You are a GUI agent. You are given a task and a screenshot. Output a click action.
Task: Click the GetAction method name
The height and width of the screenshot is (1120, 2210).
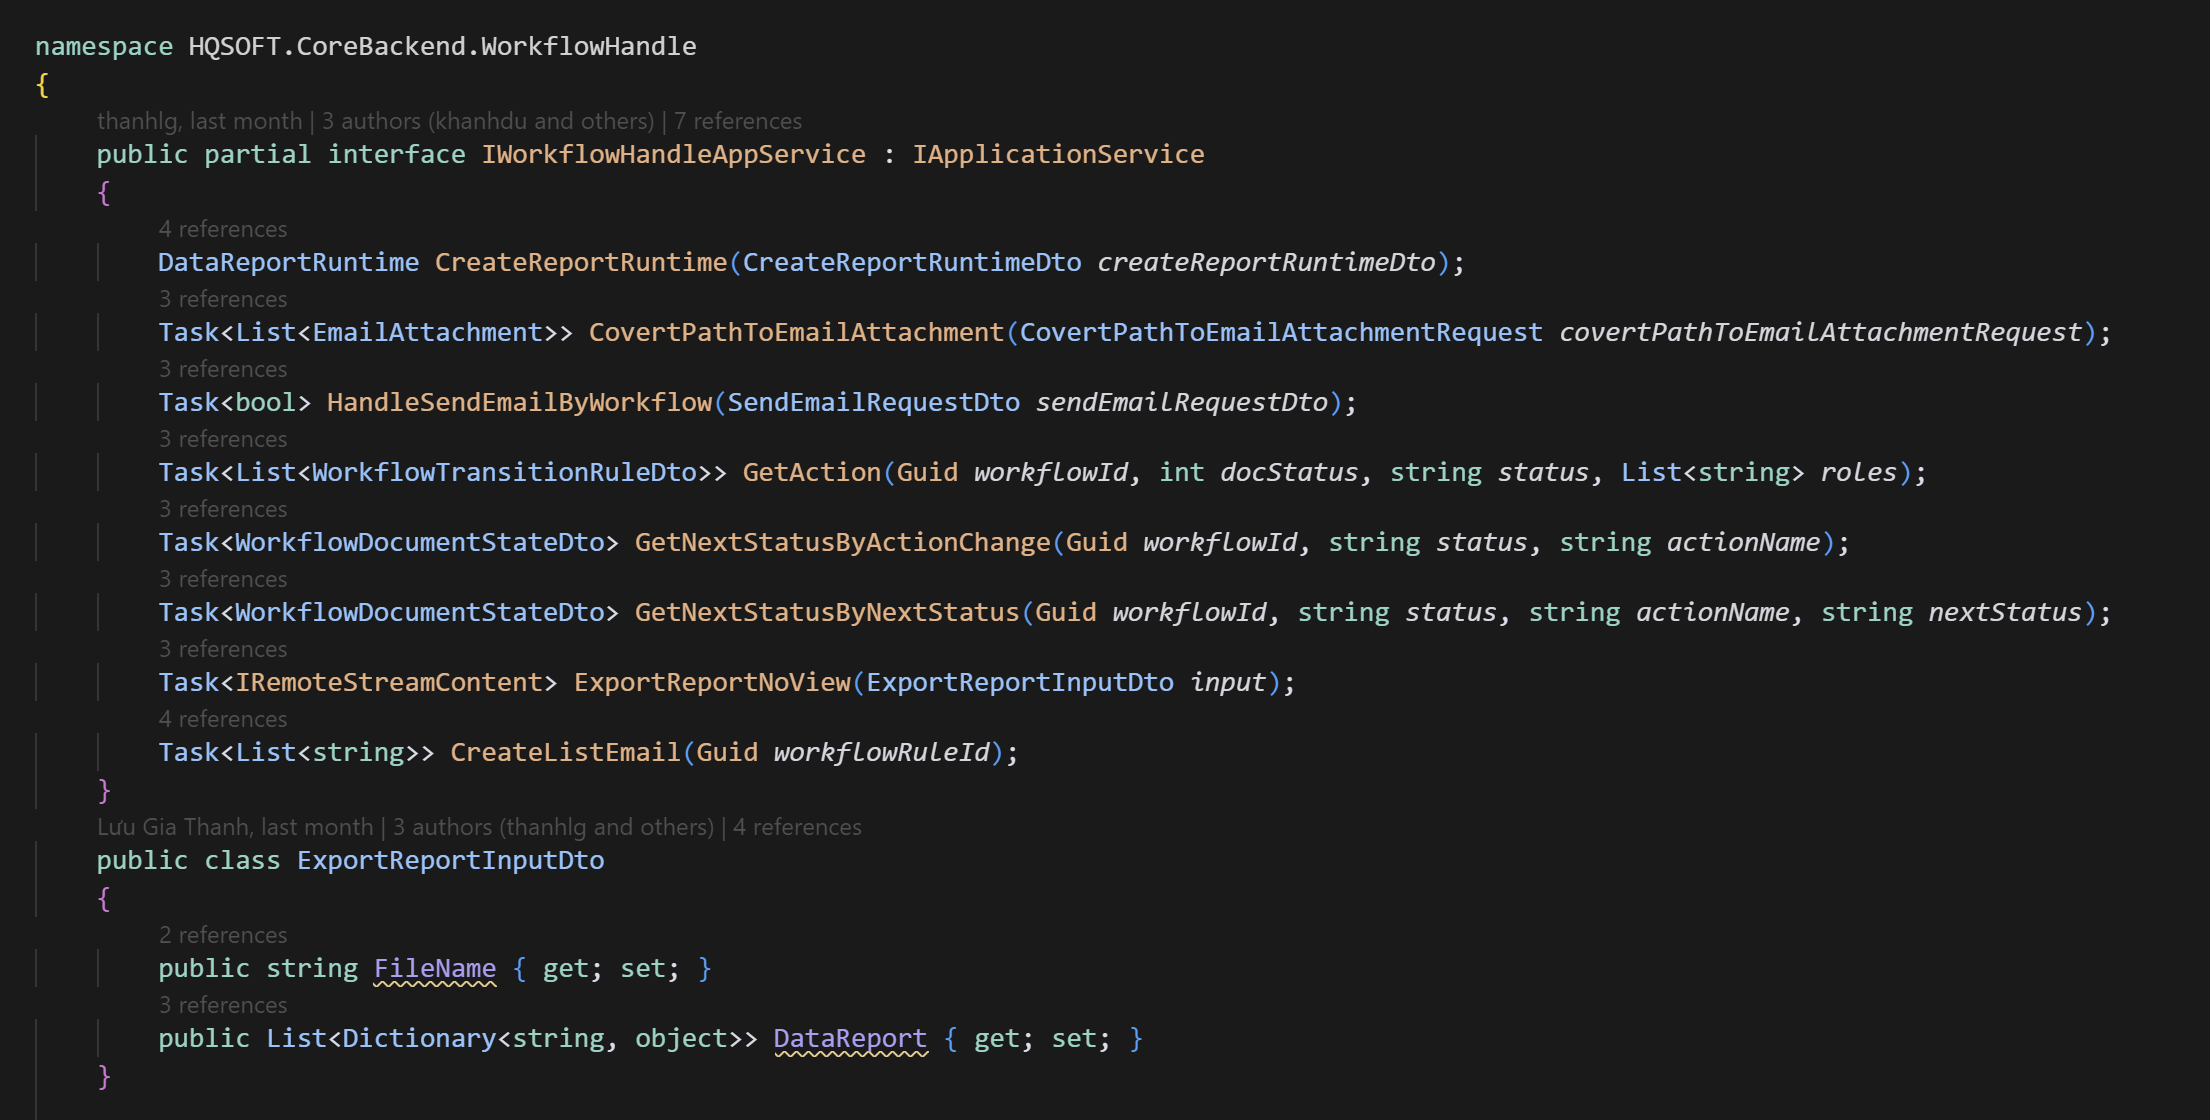811,472
